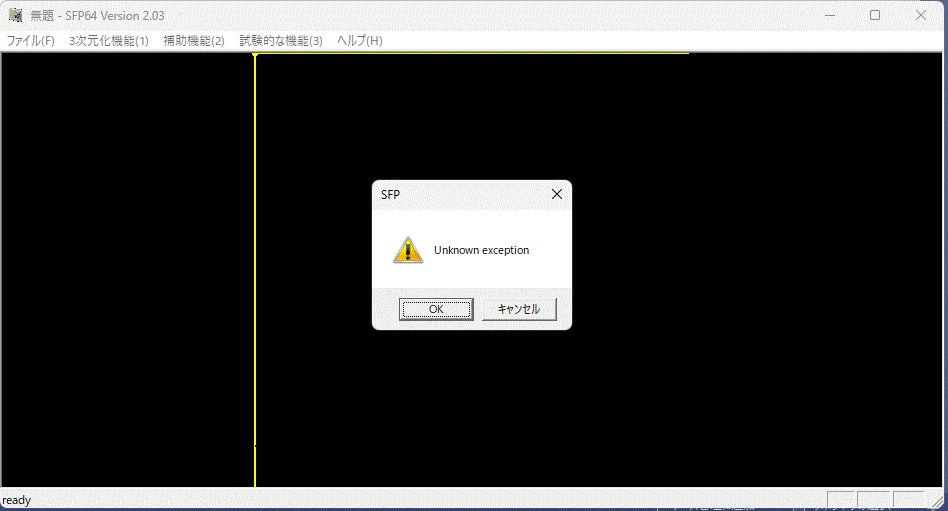Viewport: 948px width, 511px height.
Task: Open the ヘルプ(H) menu
Action: [x=360, y=41]
